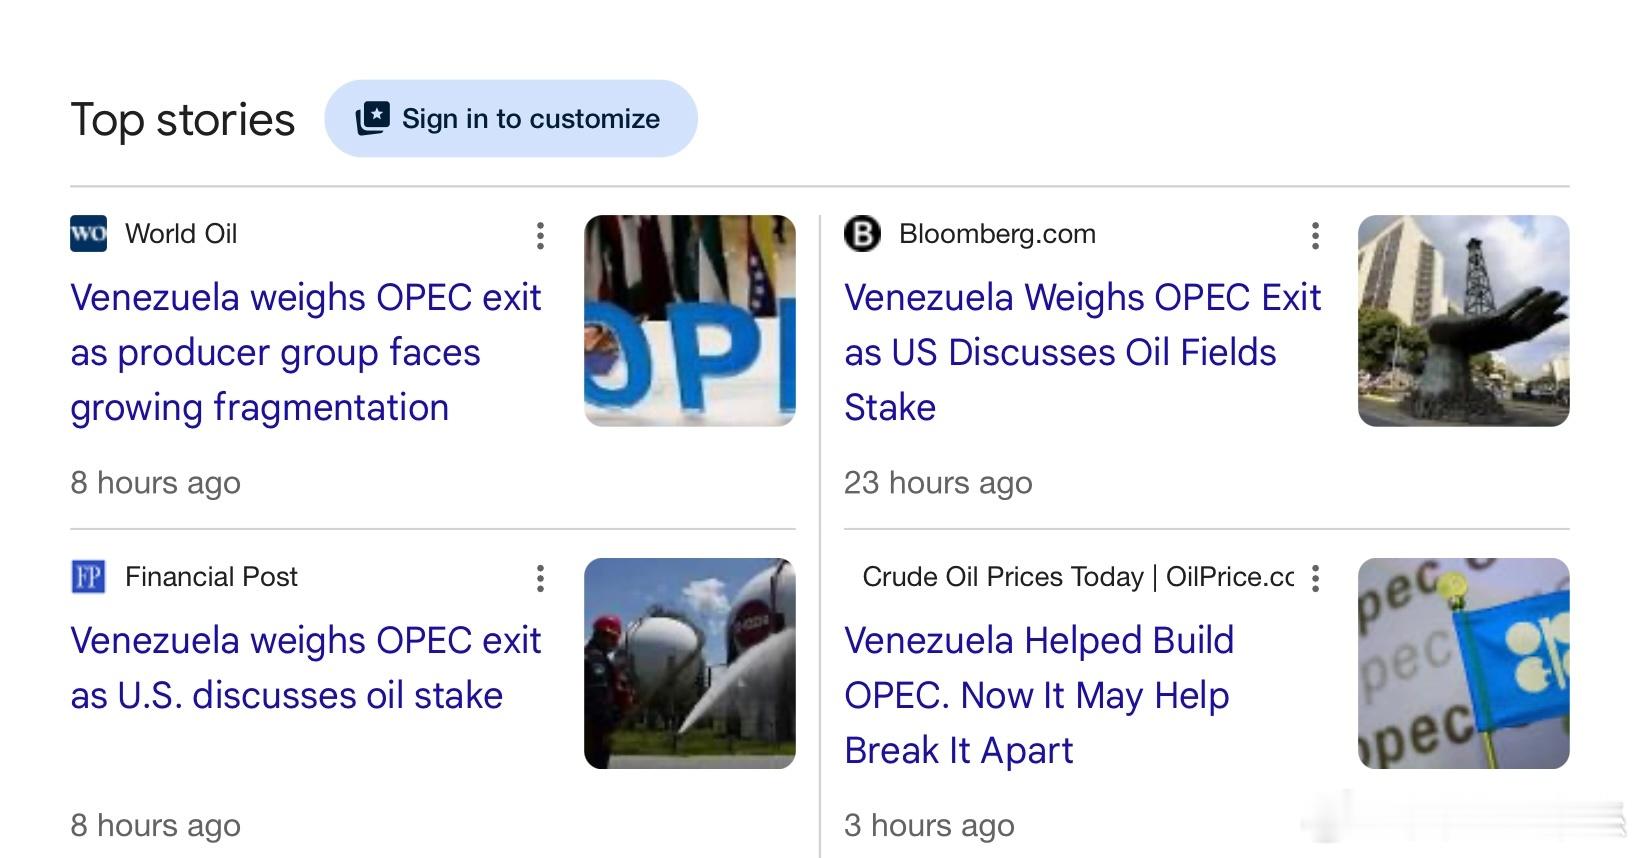Open three-dot menu for OilPrice story
Image resolution: width=1640 pixels, height=858 pixels.
(1315, 579)
